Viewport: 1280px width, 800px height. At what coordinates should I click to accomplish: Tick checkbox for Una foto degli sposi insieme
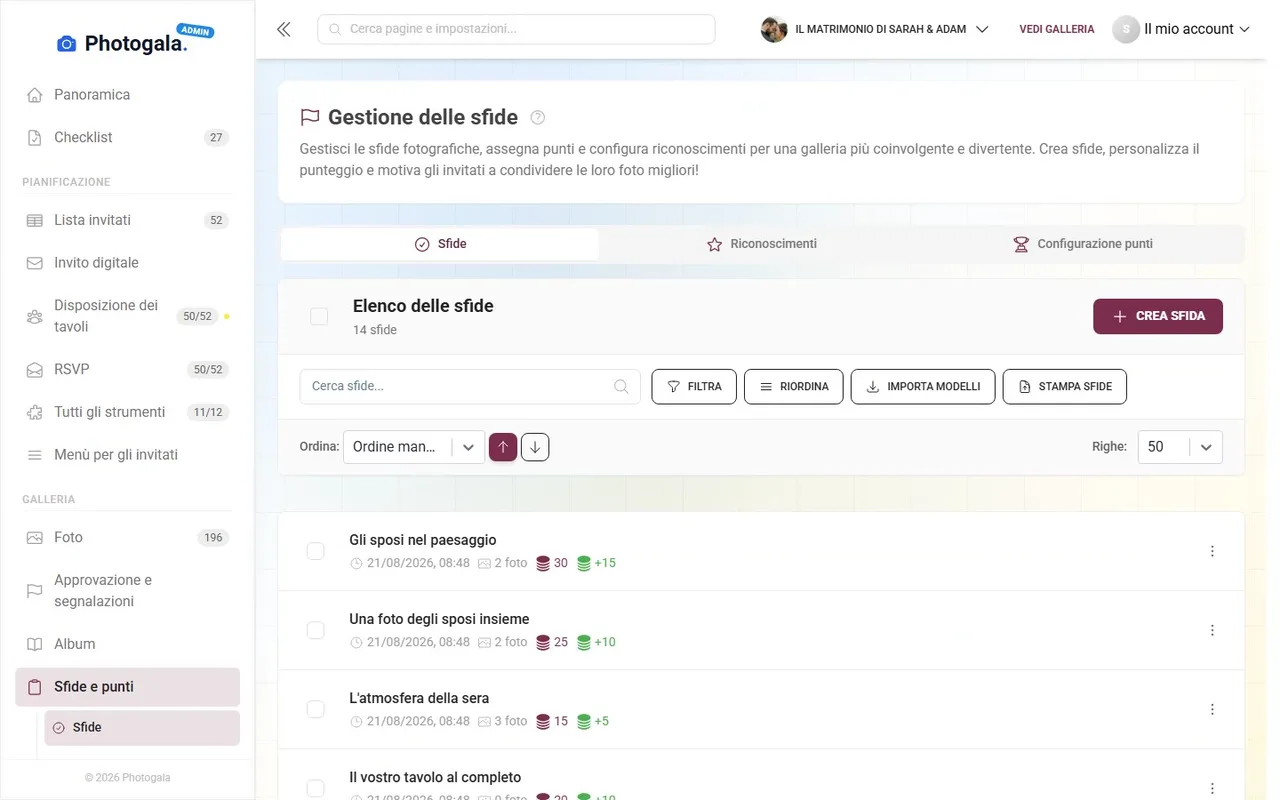(315, 630)
